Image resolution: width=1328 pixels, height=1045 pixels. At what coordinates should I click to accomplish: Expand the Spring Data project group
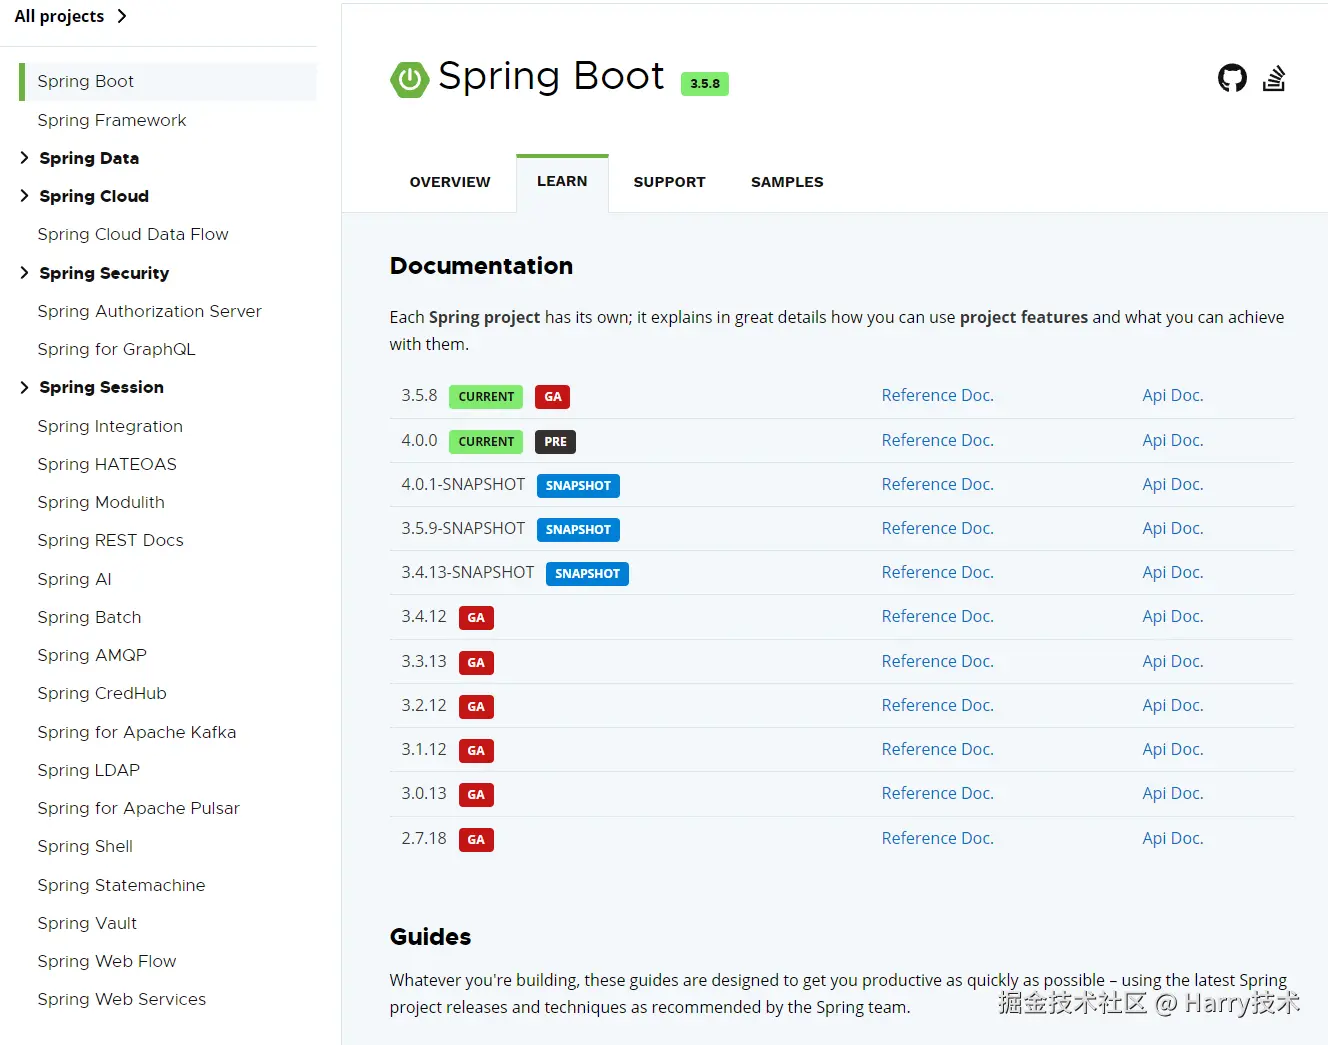pos(25,158)
